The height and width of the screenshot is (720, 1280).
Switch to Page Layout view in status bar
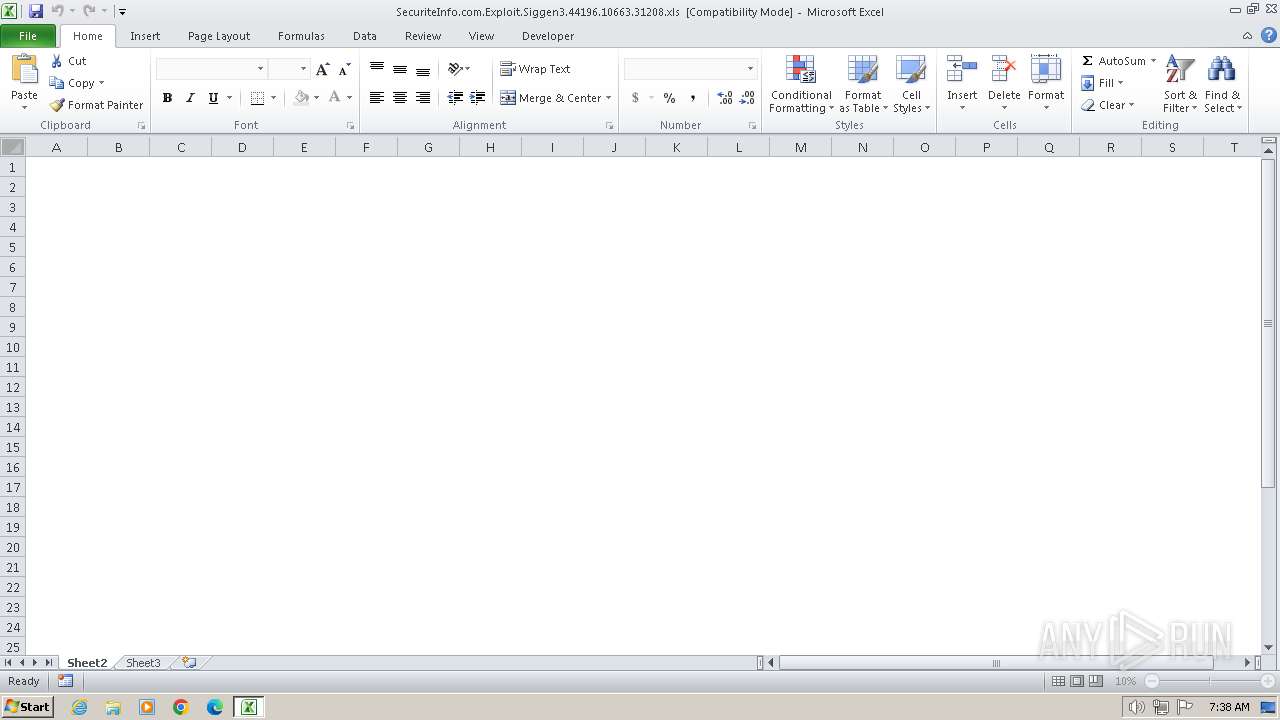1077,681
